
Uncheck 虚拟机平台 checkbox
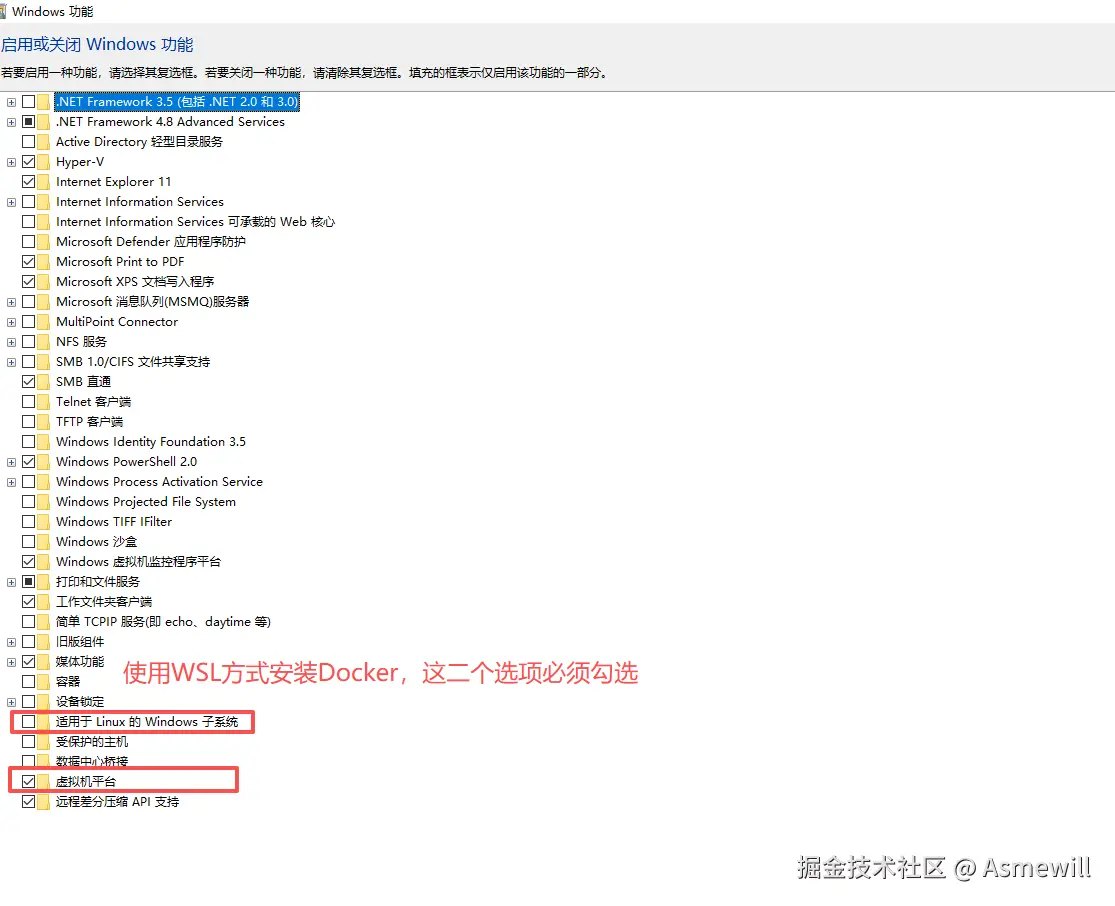(28, 782)
